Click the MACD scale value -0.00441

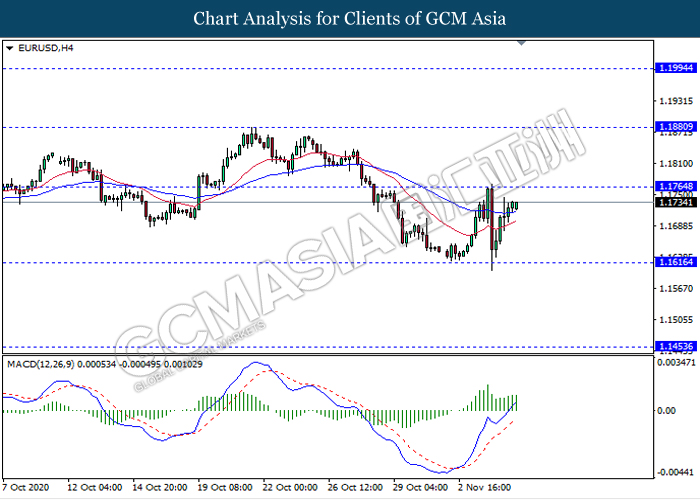click(x=675, y=472)
